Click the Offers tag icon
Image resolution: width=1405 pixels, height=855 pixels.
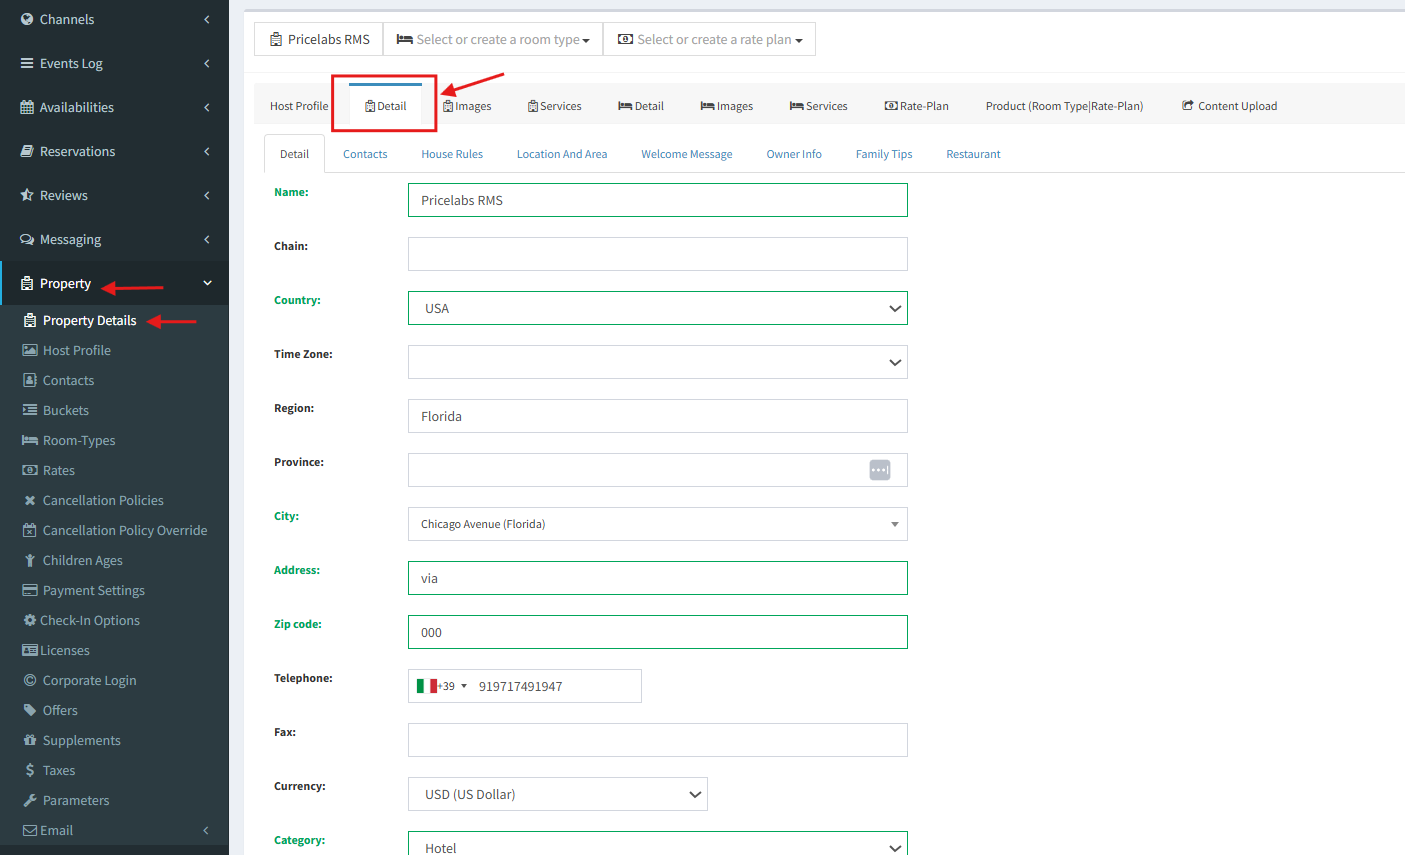30,710
